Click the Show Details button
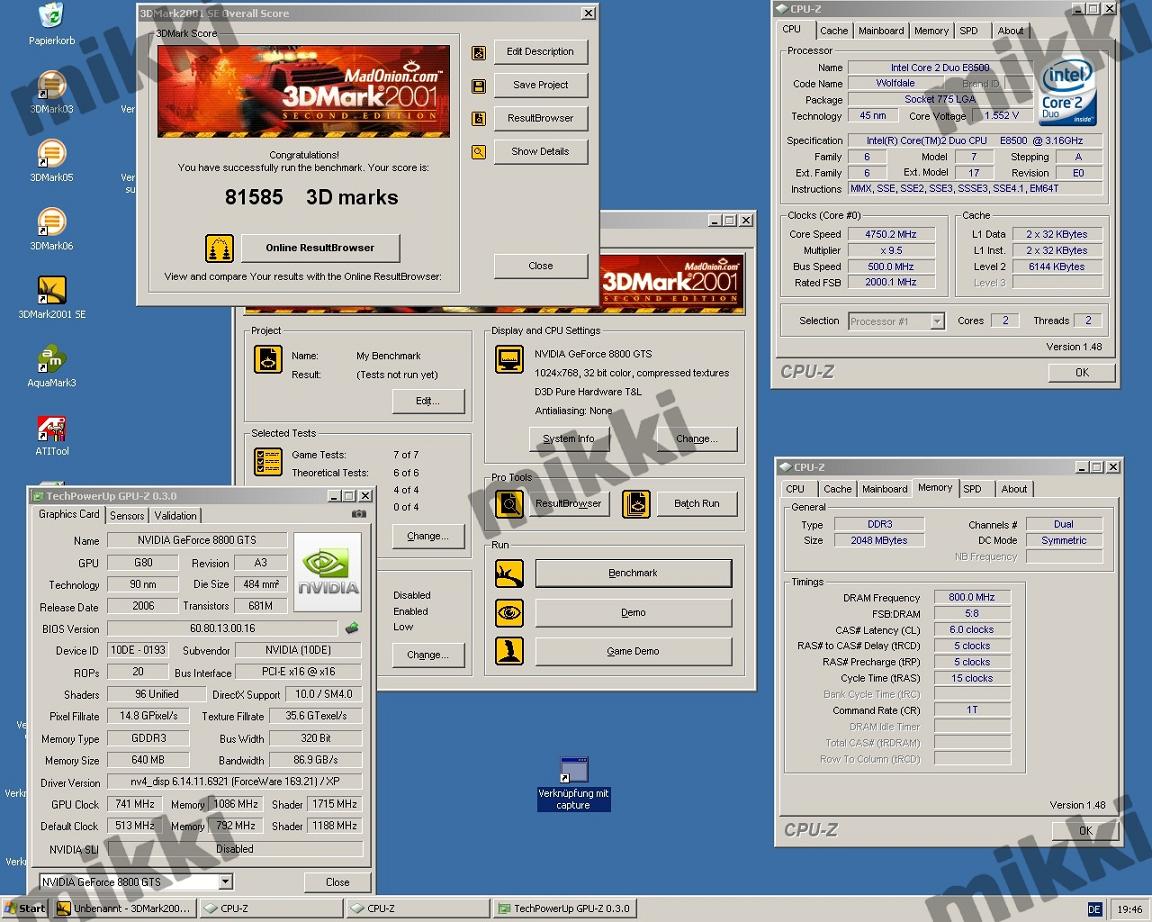Image resolution: width=1152 pixels, height=922 pixels. 541,151
